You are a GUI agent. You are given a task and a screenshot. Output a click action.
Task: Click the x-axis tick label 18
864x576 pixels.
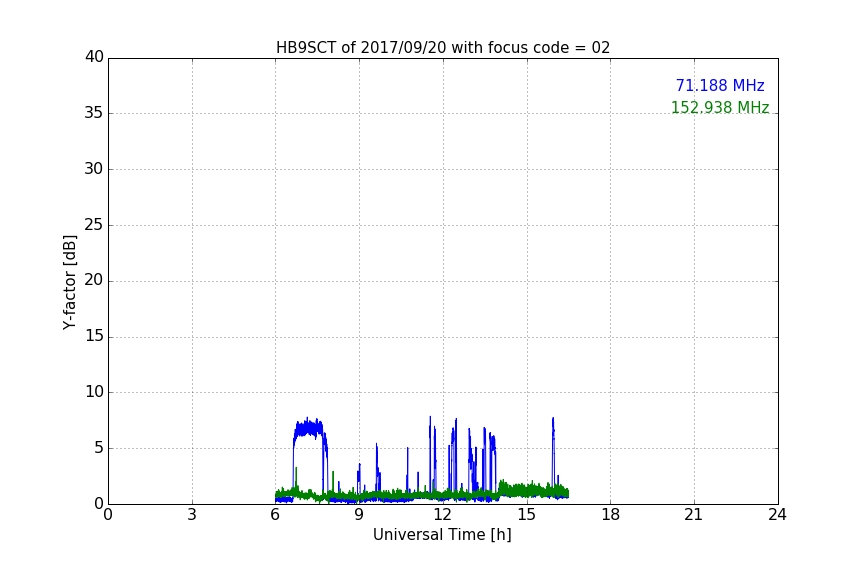click(x=611, y=515)
